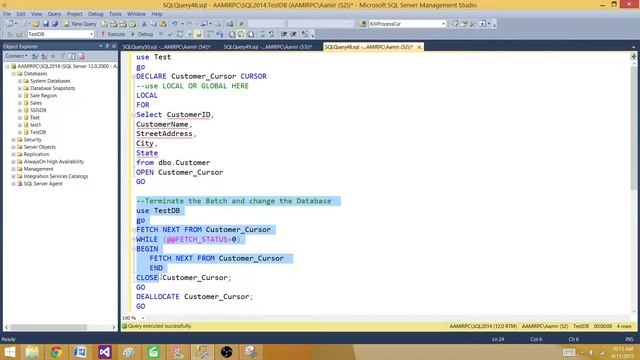
Task: Open the Project menu
Action: click(x=74, y=14)
